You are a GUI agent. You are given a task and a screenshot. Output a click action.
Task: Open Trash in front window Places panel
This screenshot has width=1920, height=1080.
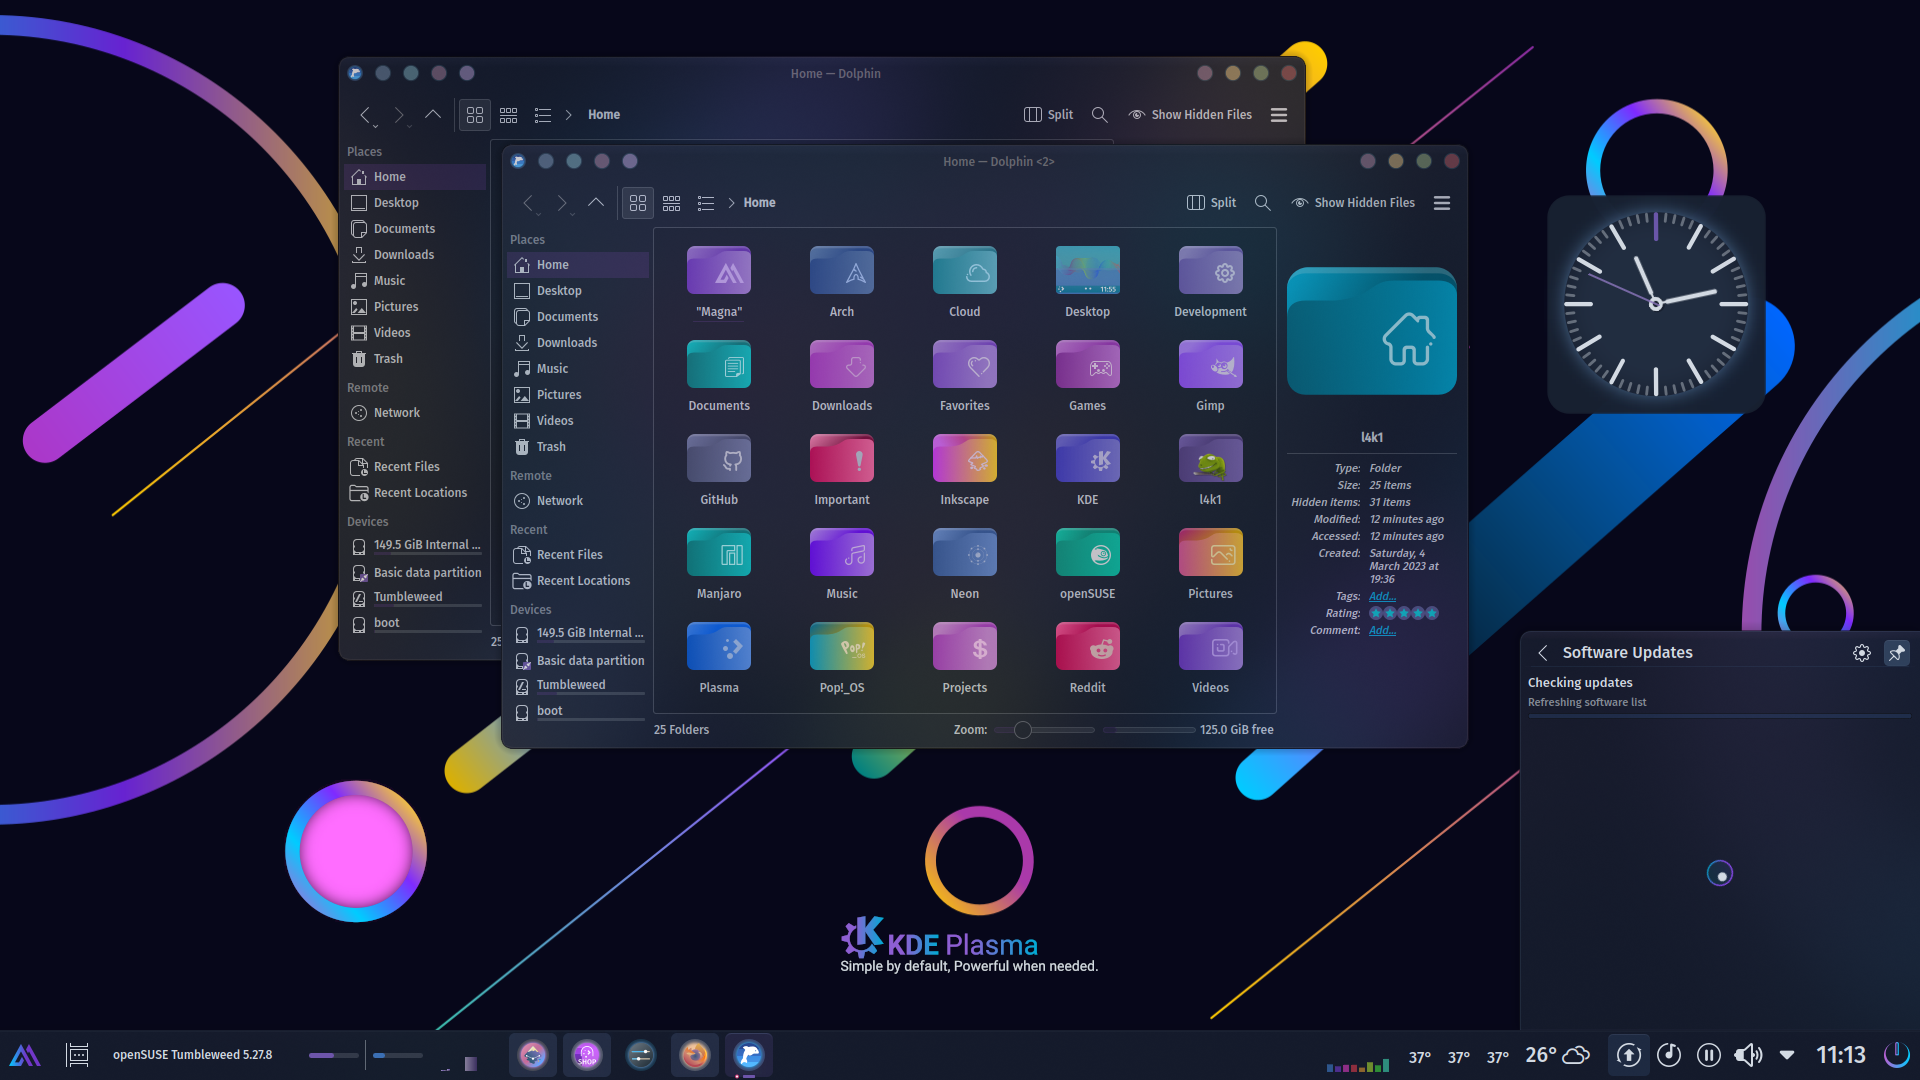(x=578, y=447)
